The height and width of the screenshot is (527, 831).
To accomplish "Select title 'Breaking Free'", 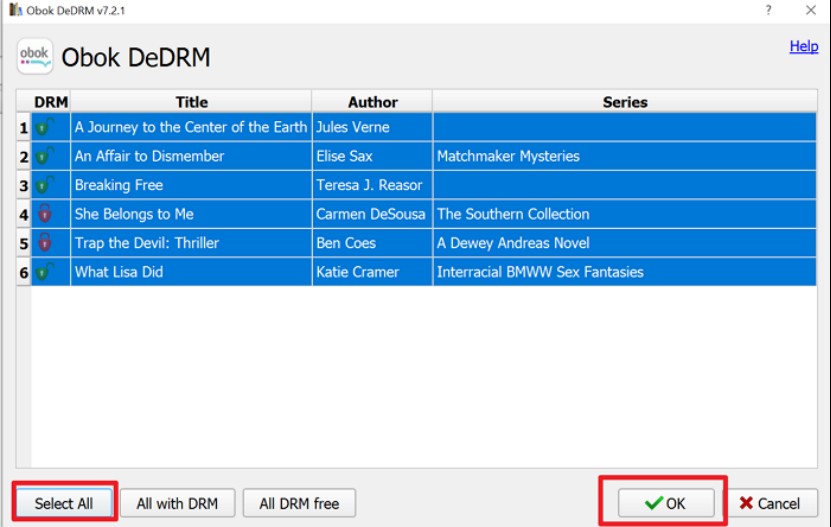I will [191, 185].
